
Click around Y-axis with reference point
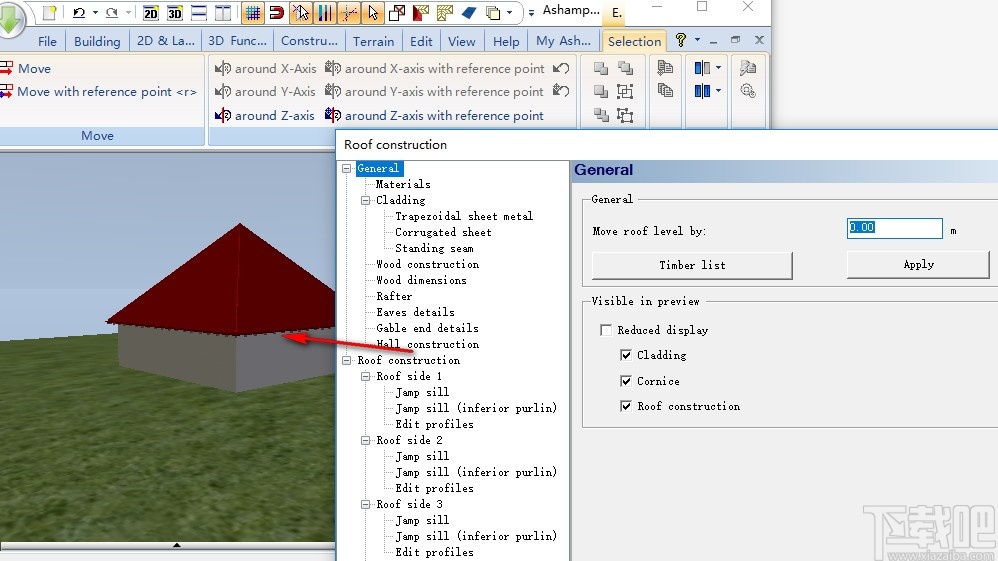(435, 91)
